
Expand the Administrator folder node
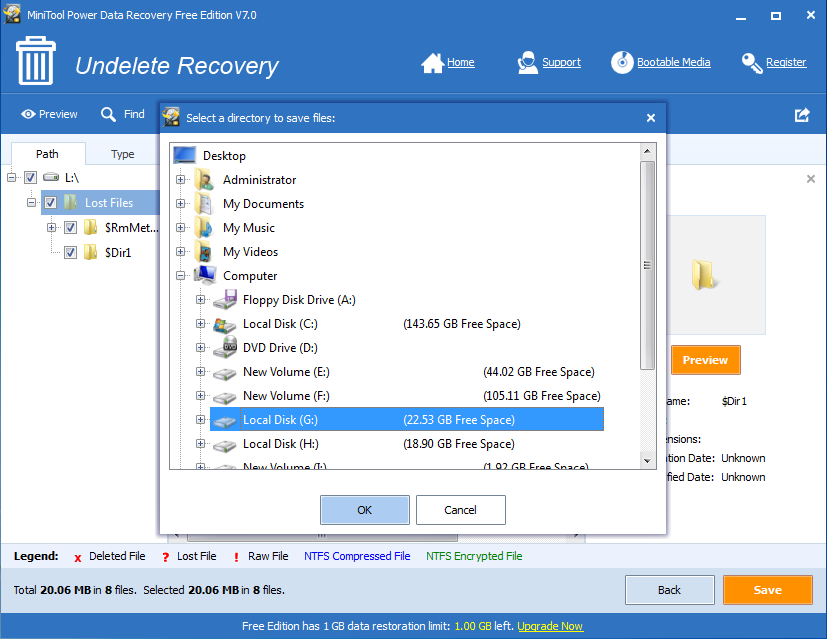(180, 179)
